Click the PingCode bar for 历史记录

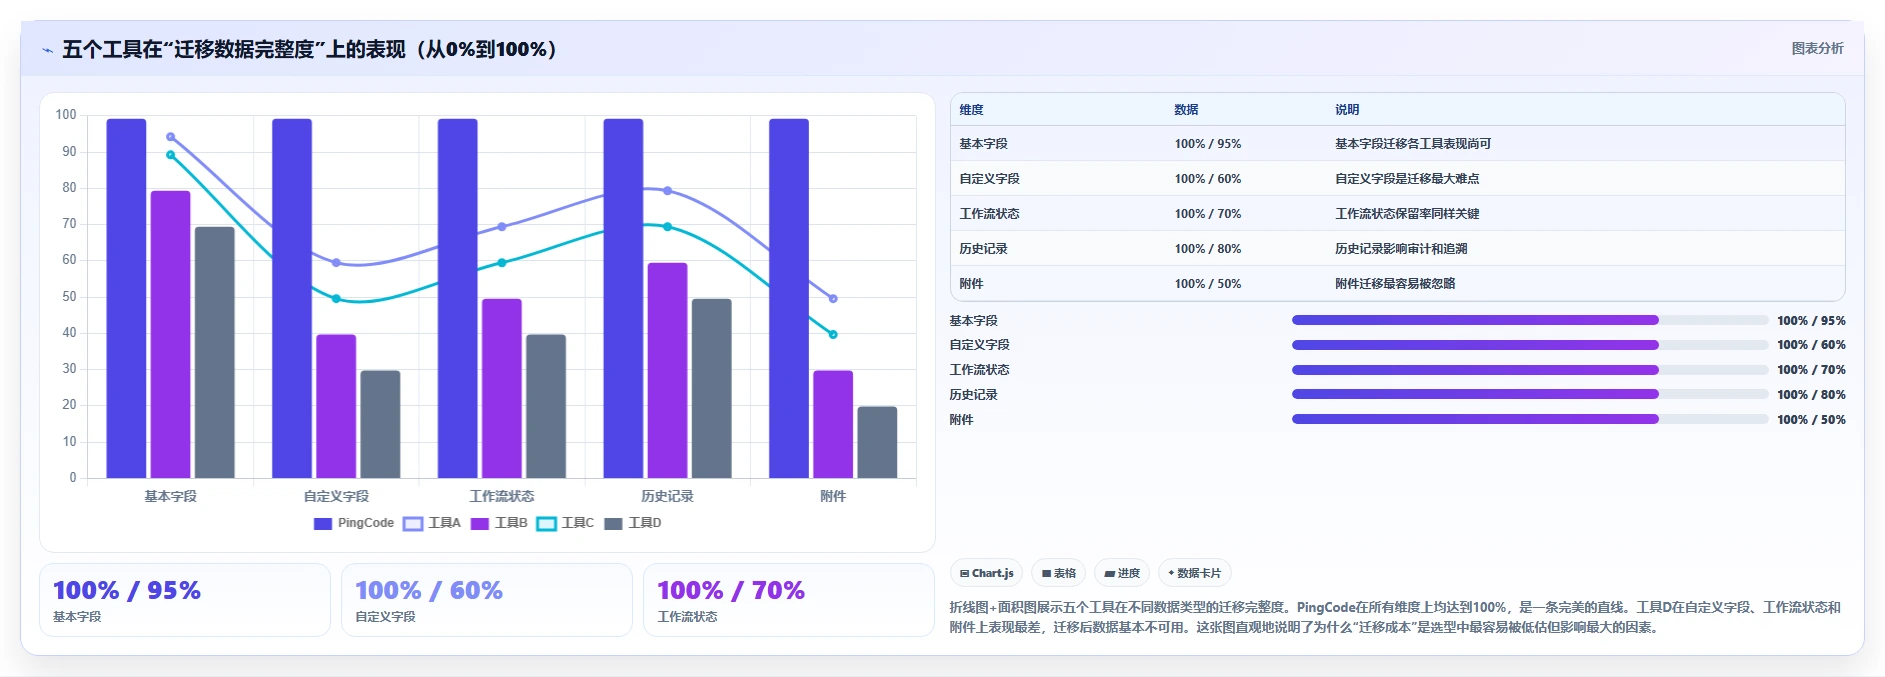pos(623,298)
